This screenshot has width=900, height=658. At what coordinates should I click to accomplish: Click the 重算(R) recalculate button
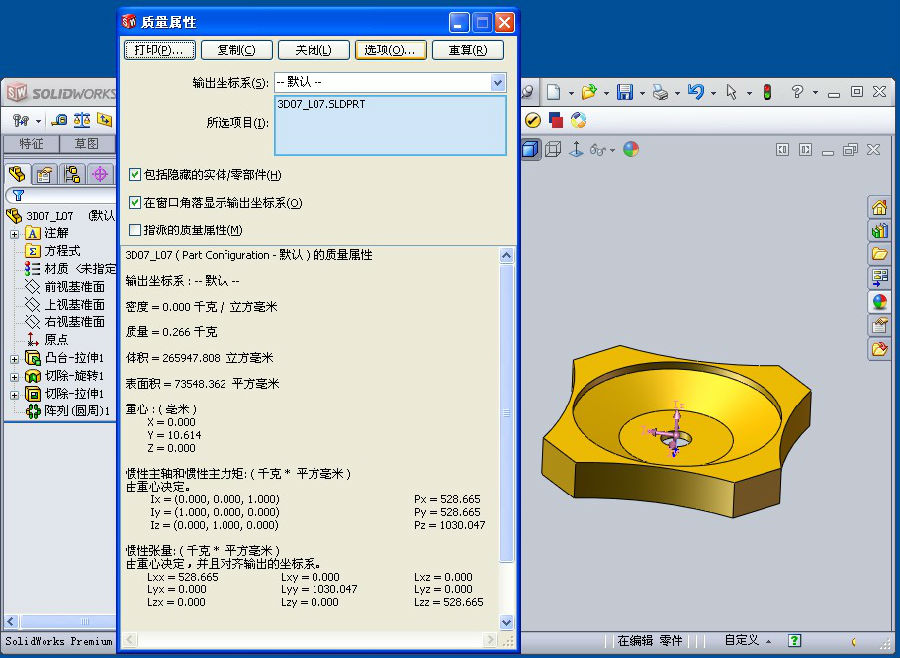467,50
